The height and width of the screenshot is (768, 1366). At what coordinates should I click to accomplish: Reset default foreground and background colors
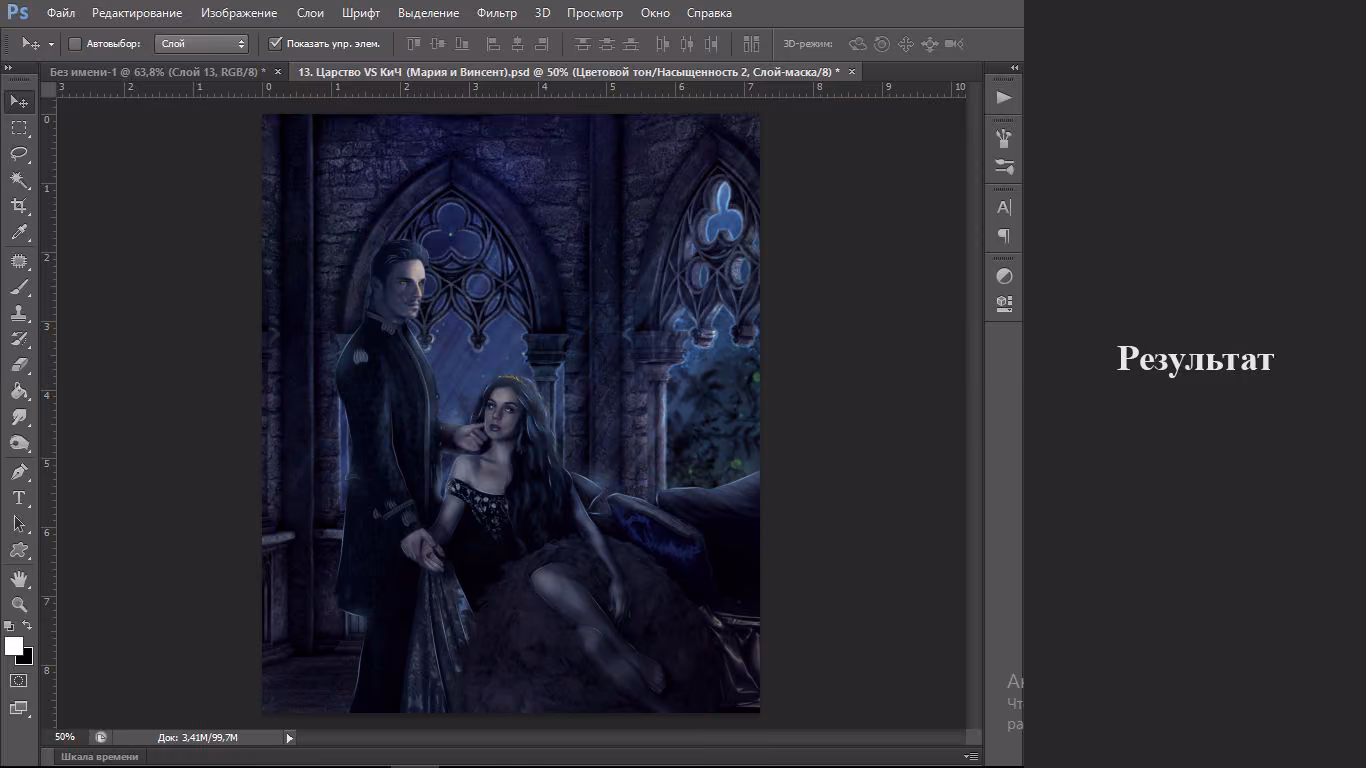pos(9,626)
